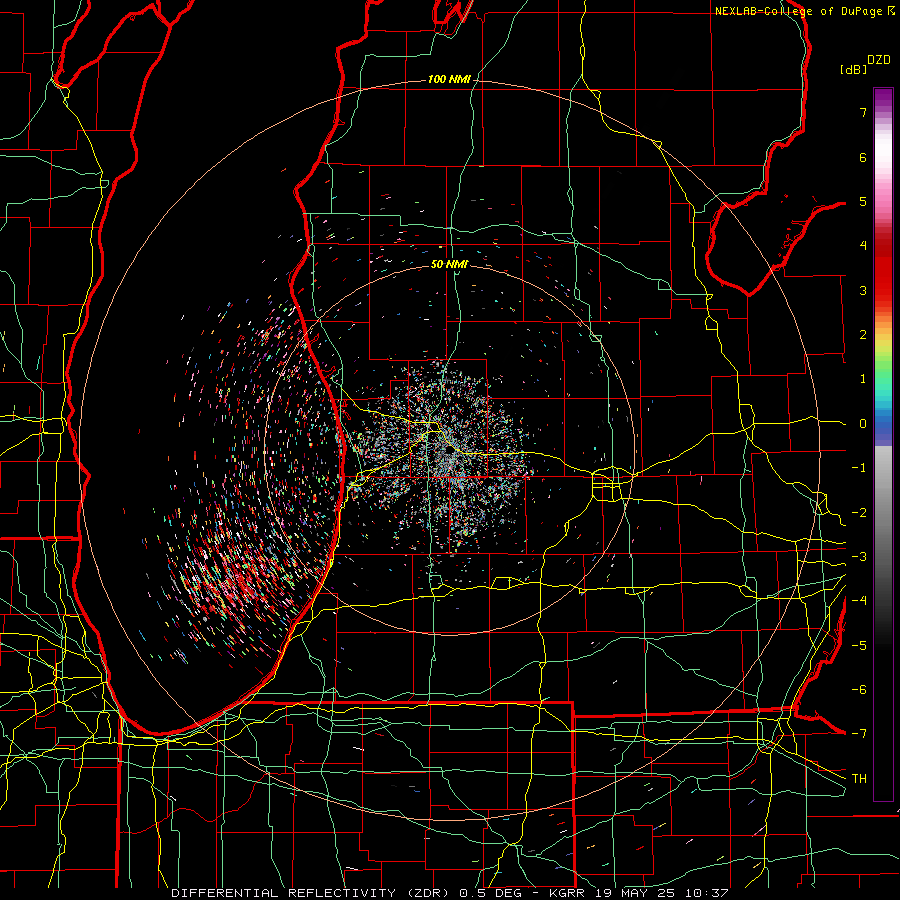Click the -5 value on the dB scale

859,646
